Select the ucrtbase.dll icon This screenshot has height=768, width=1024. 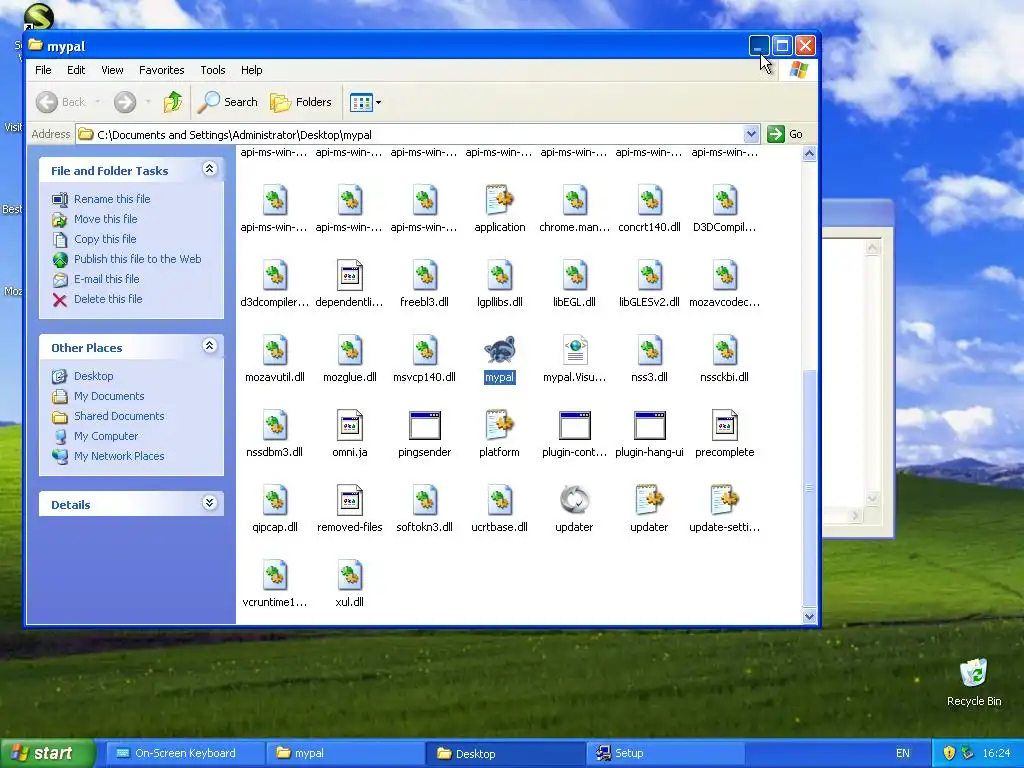click(500, 500)
